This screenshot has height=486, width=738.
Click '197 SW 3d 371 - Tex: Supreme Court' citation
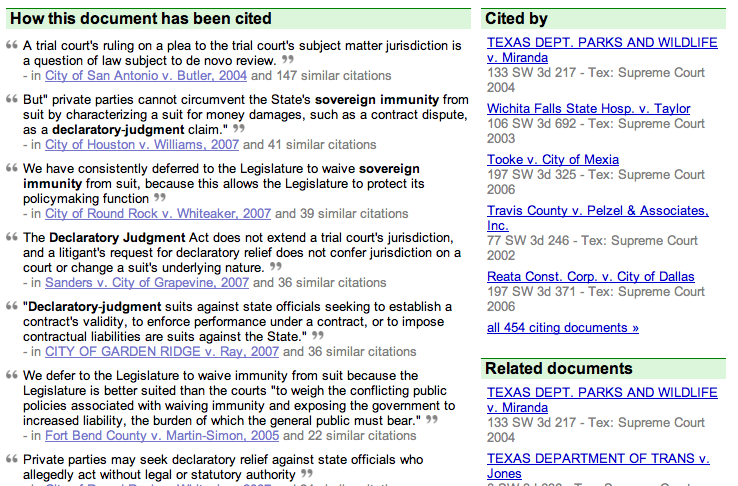coord(596,292)
